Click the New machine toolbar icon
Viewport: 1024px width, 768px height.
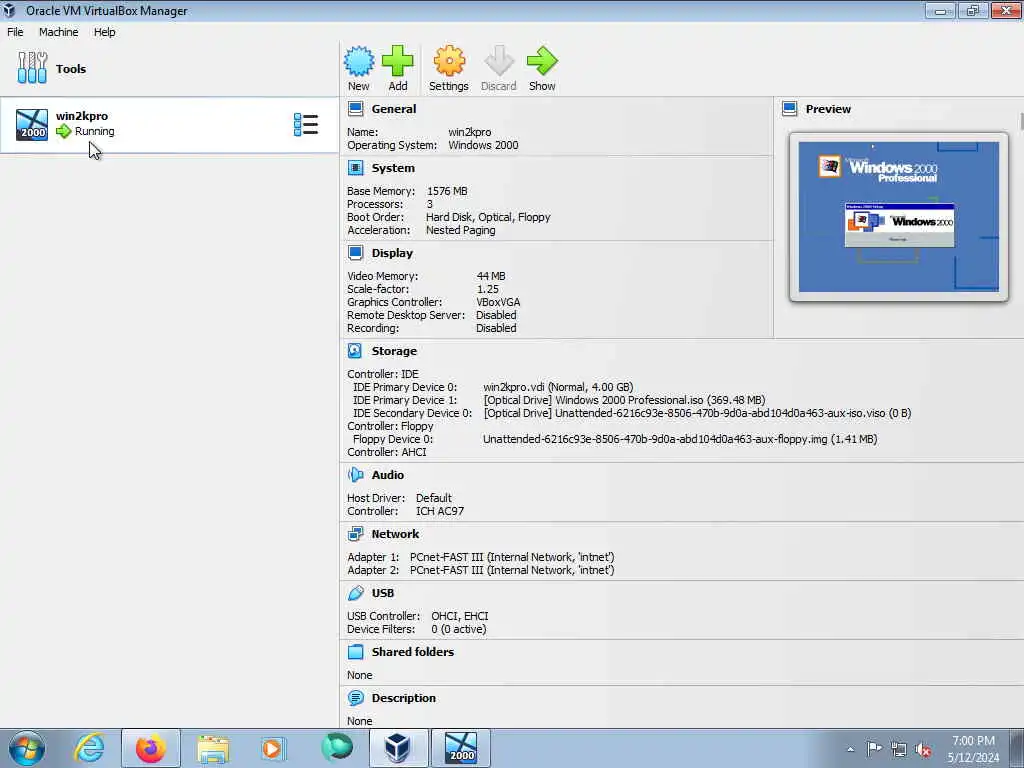(x=359, y=61)
